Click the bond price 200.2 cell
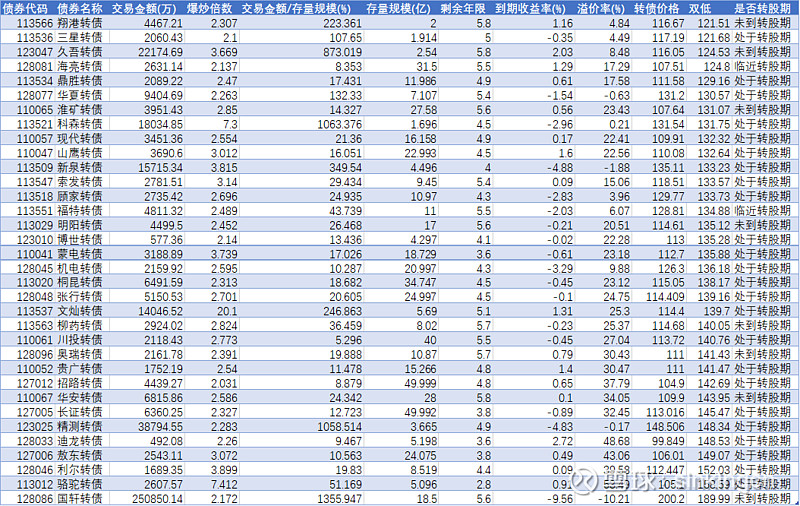Screen dimensions: 800x506 671,499
